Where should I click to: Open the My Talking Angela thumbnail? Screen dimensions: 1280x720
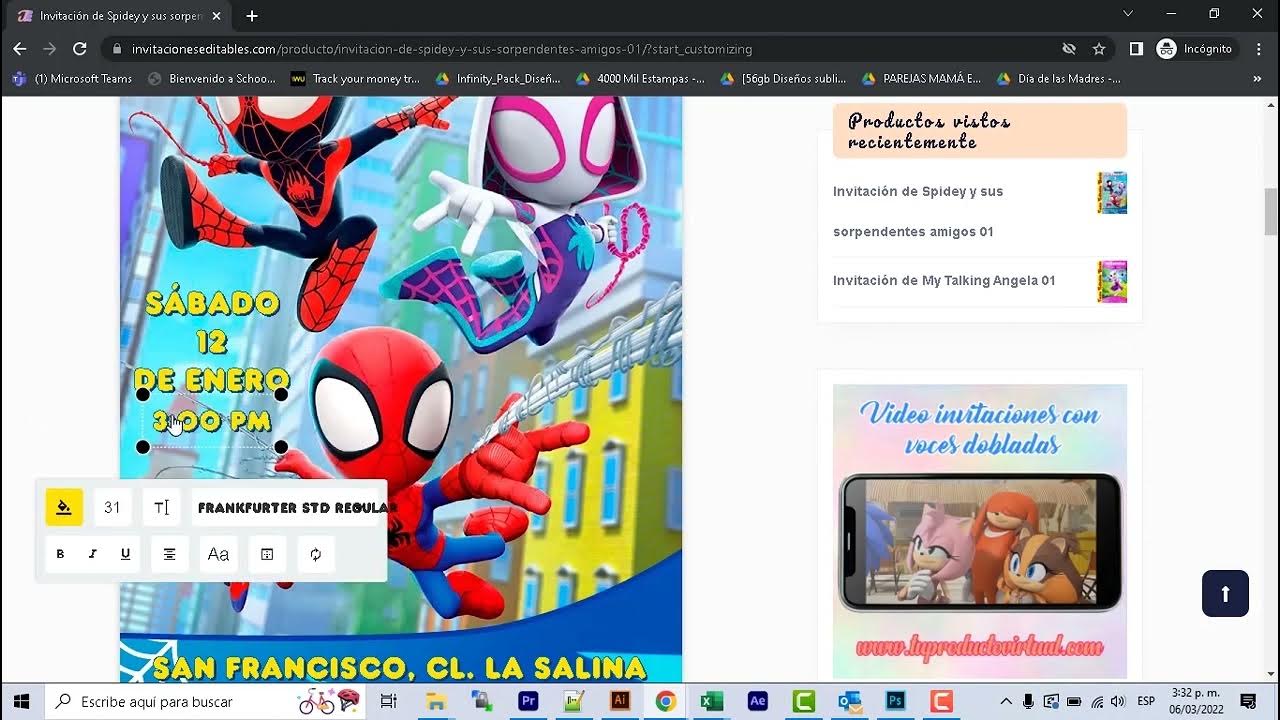pos(1112,281)
